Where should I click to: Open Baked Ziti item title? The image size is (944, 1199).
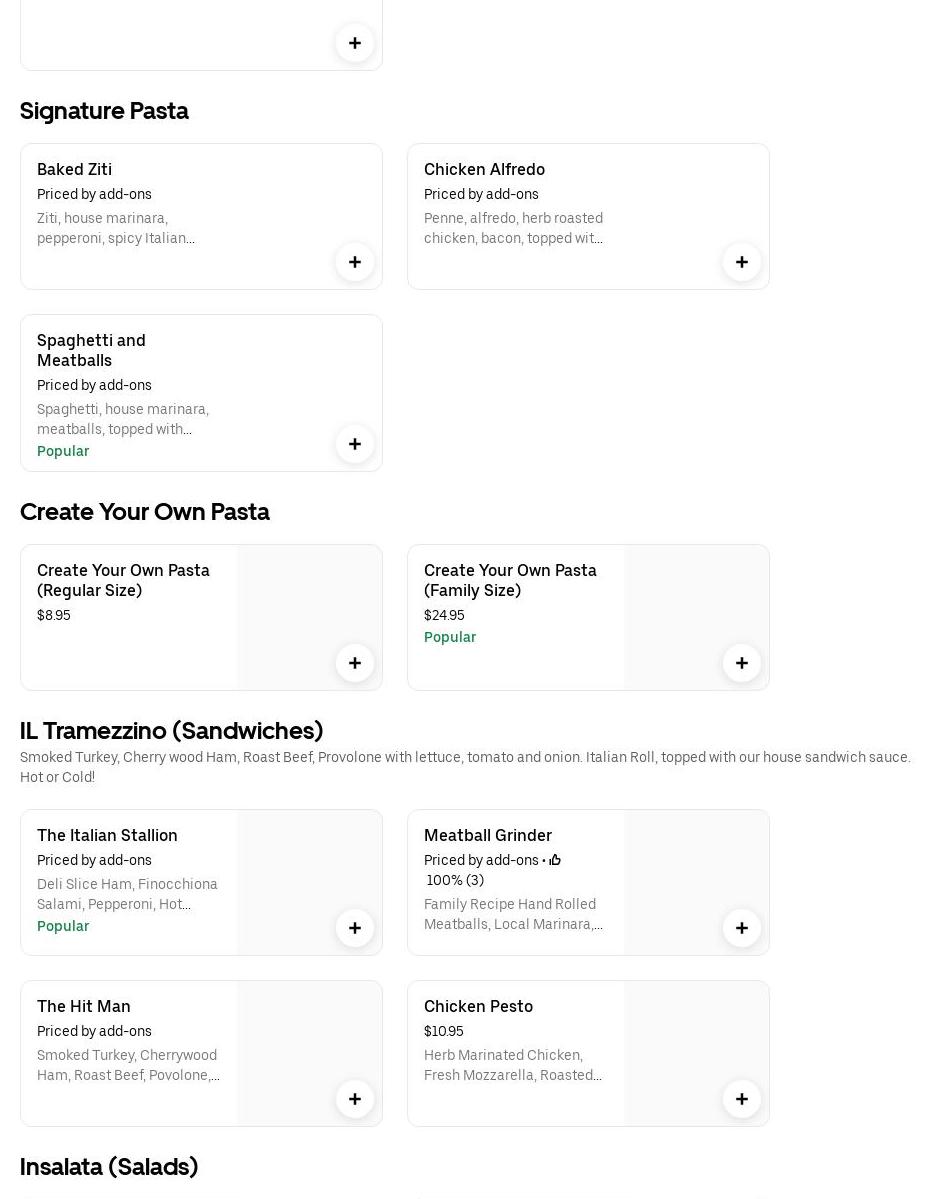[x=74, y=170]
